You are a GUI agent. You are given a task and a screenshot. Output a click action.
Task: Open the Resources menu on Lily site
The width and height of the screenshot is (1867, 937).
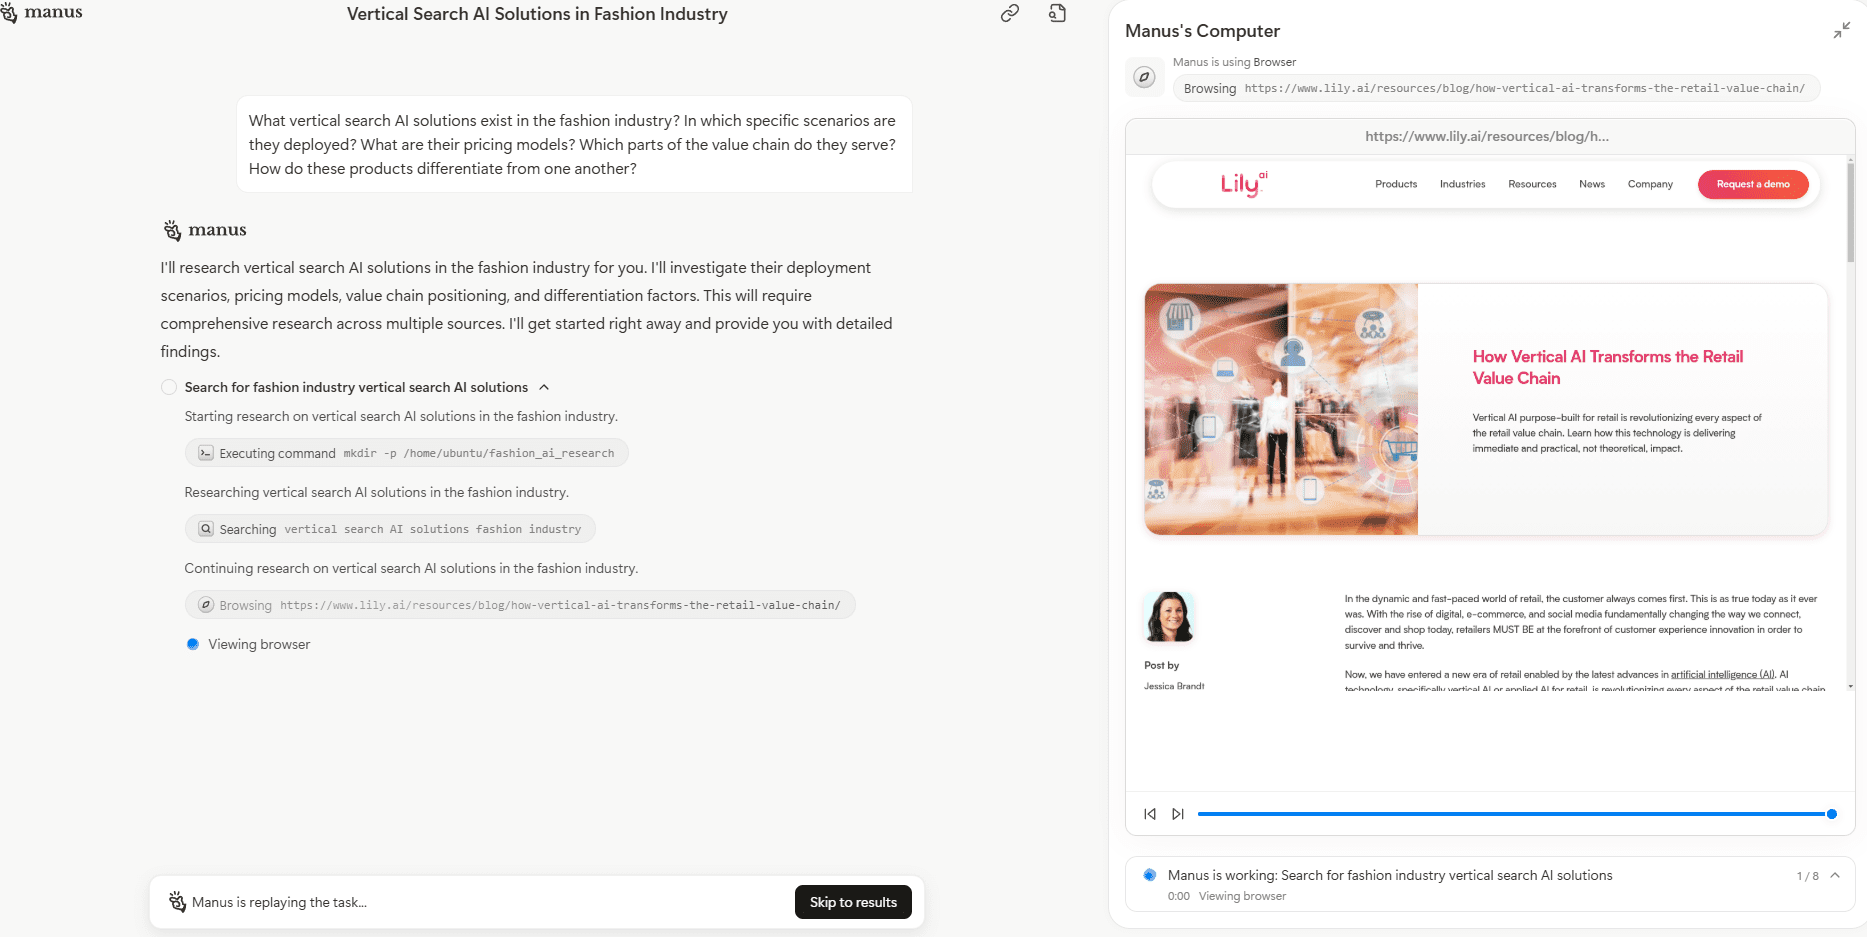point(1532,184)
